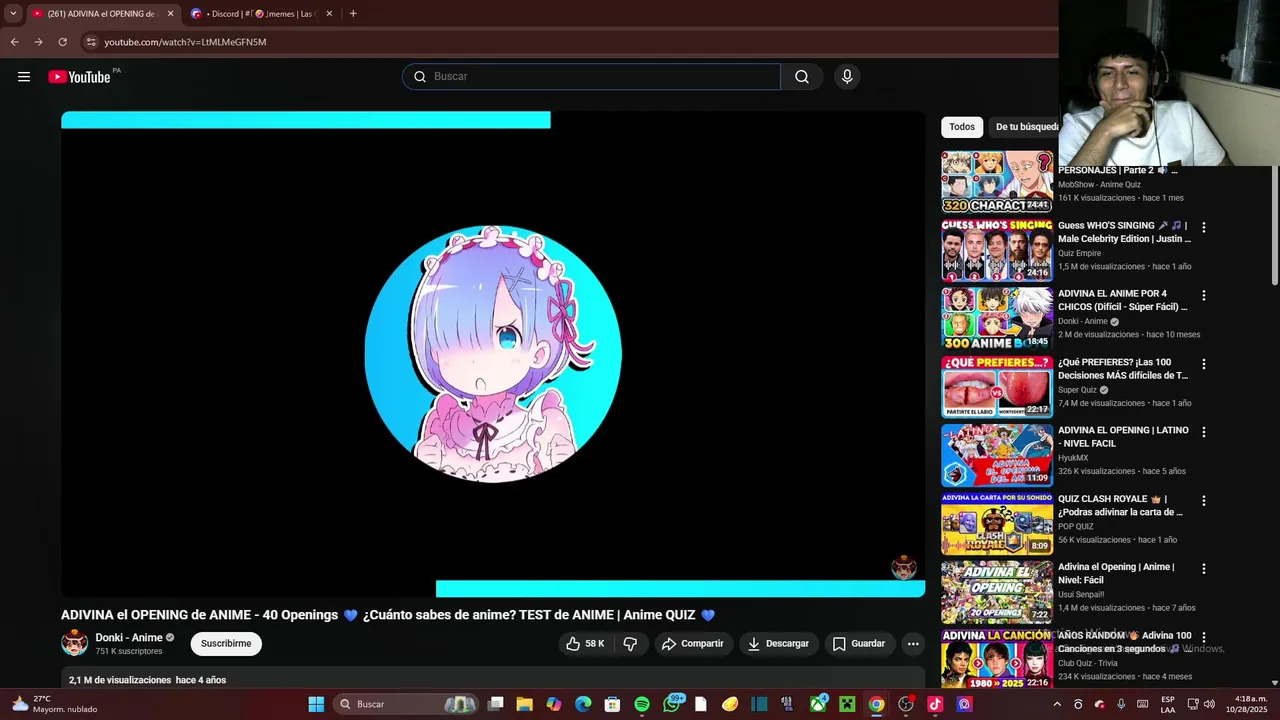
Task: Open options for Guess WHO'S SINGING video
Action: click(x=1204, y=227)
